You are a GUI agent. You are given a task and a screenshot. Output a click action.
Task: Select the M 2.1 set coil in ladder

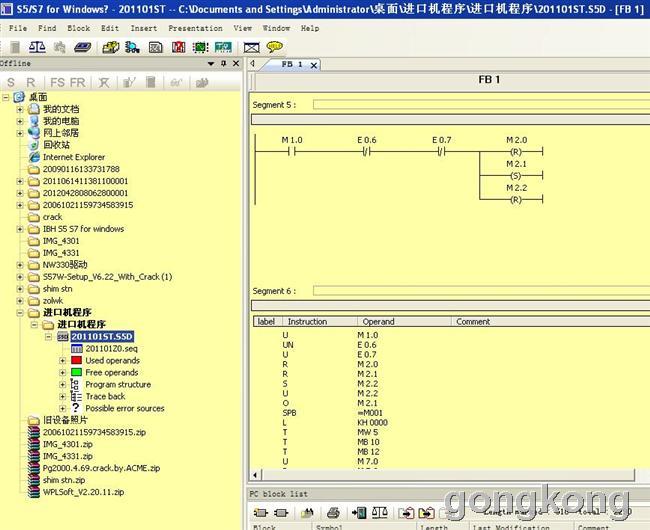point(515,176)
